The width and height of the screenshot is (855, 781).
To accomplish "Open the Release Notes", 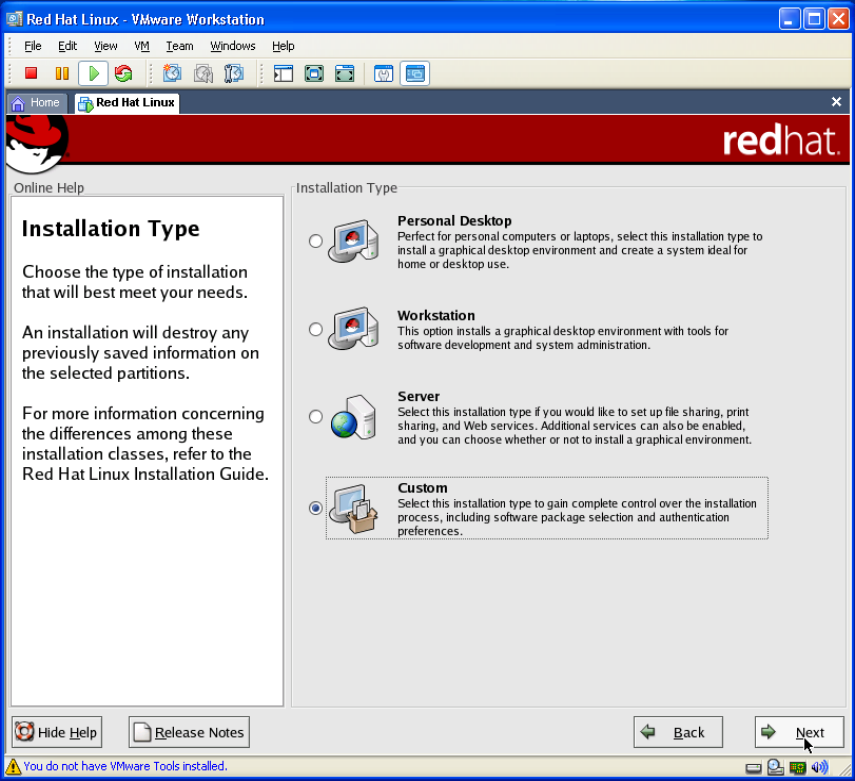I will pyautogui.click(x=188, y=732).
